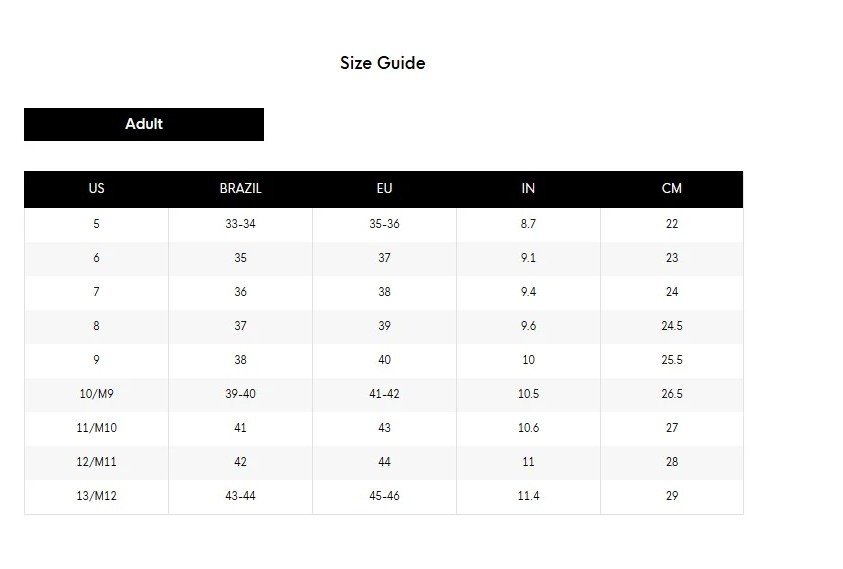Click the CM column header
Image resolution: width=843 pixels, height=569 pixels.
pos(672,188)
